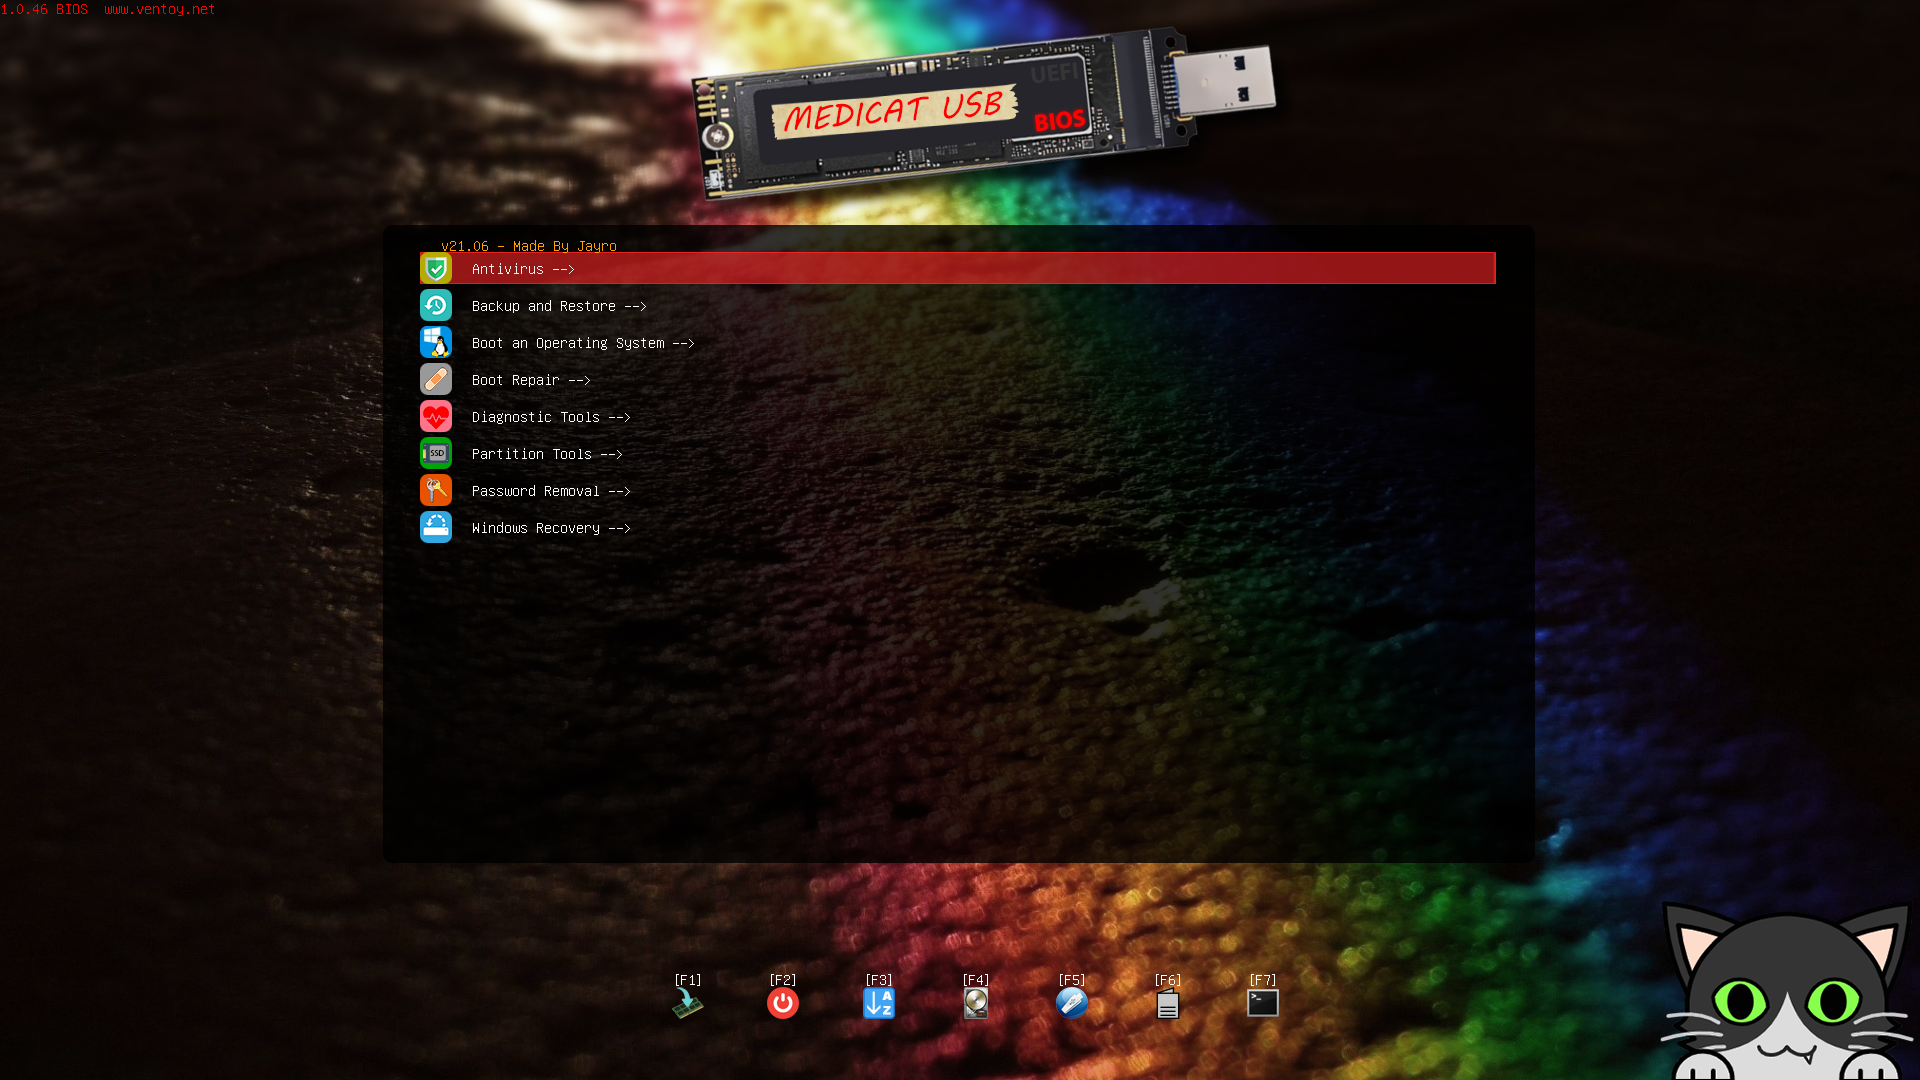Click the "www.ventoy.net" text
The width and height of the screenshot is (1920, 1080).
(x=160, y=9)
